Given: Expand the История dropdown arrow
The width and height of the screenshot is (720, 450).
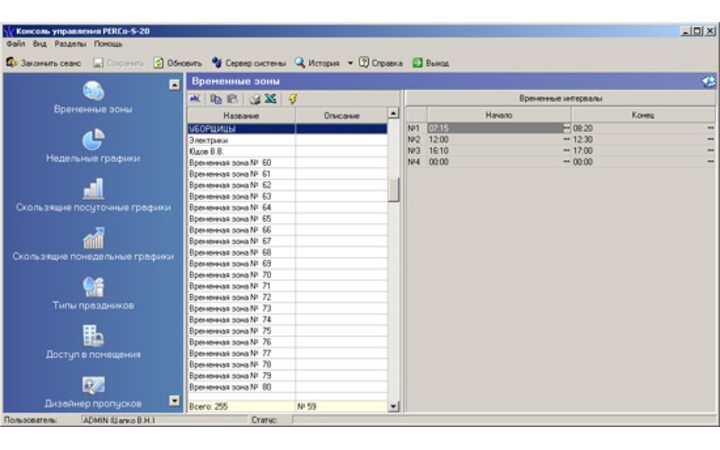Looking at the screenshot, I should (350, 63).
